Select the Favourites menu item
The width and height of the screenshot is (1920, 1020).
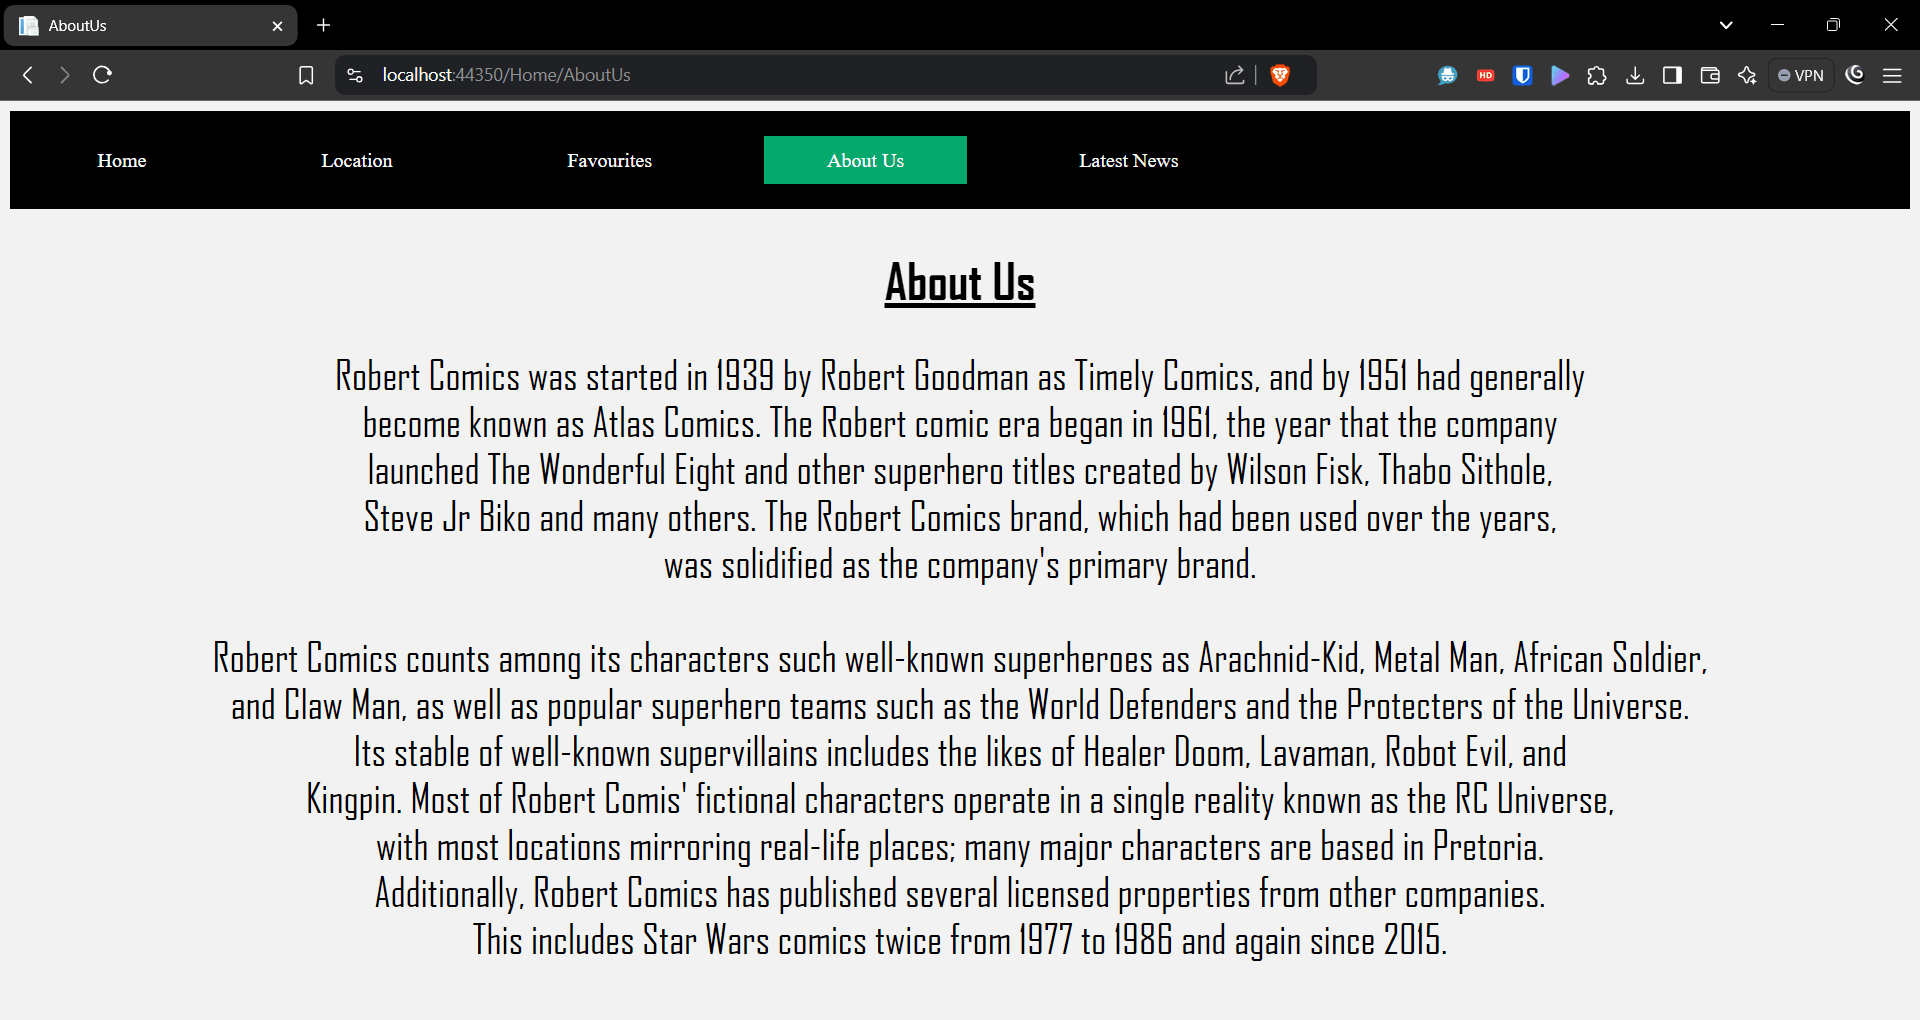pyautogui.click(x=609, y=160)
